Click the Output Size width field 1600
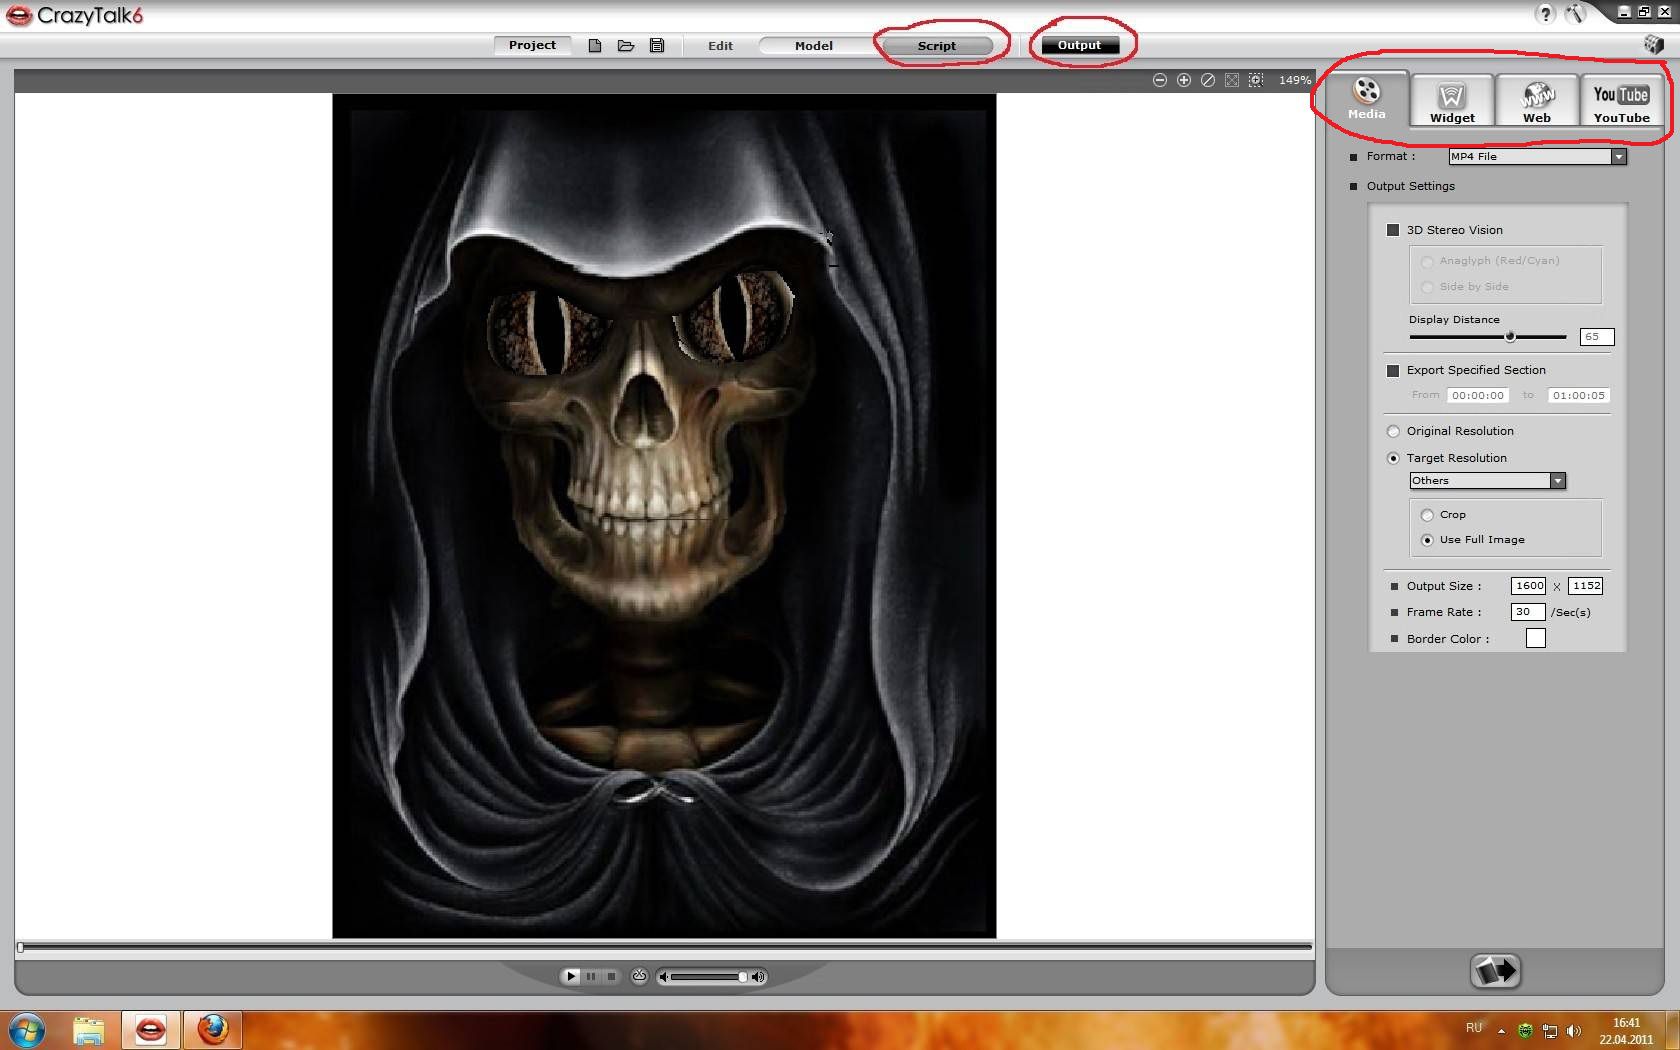This screenshot has height=1050, width=1680. pos(1528,586)
